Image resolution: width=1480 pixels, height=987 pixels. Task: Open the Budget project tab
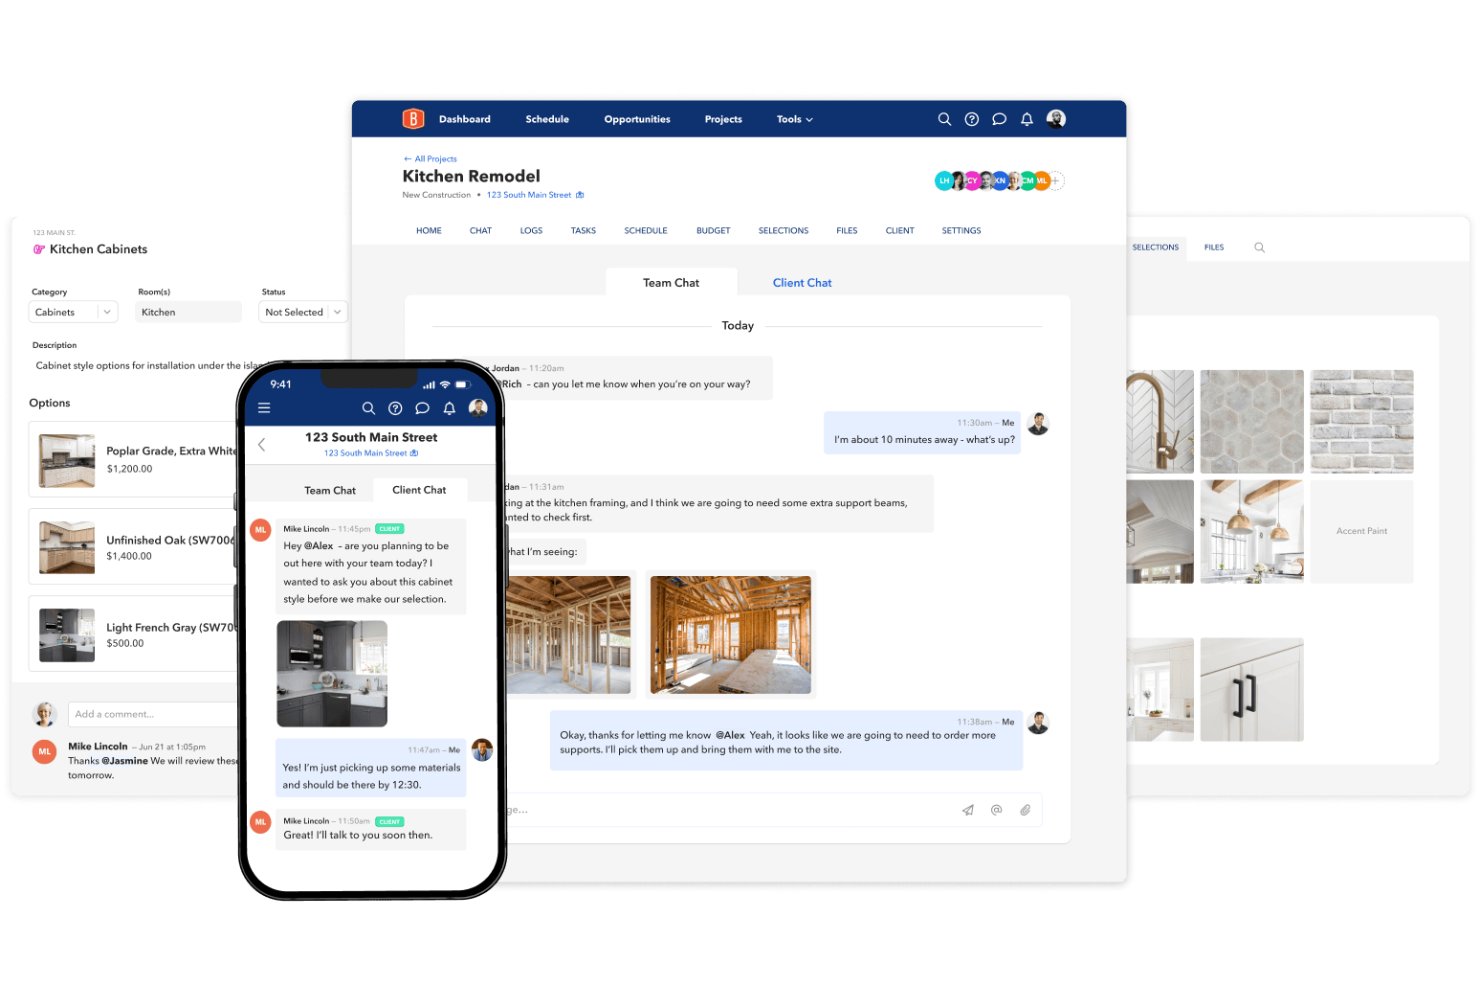click(713, 231)
